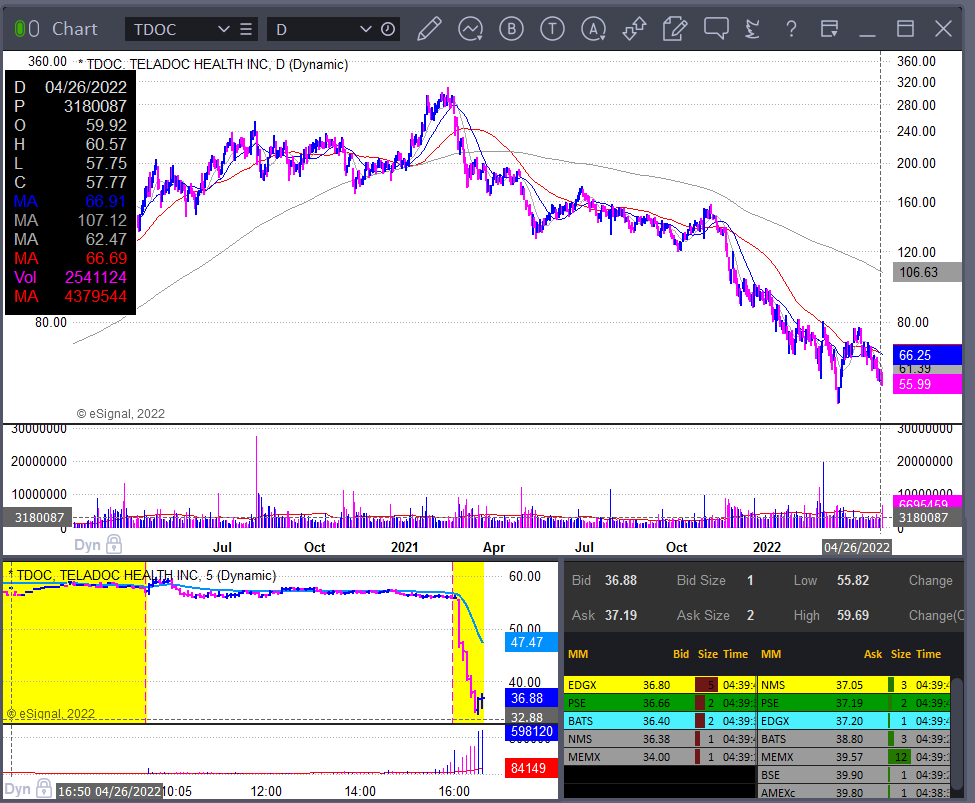
Task: Click the MA 107.12 value in data box
Action: click(102, 220)
